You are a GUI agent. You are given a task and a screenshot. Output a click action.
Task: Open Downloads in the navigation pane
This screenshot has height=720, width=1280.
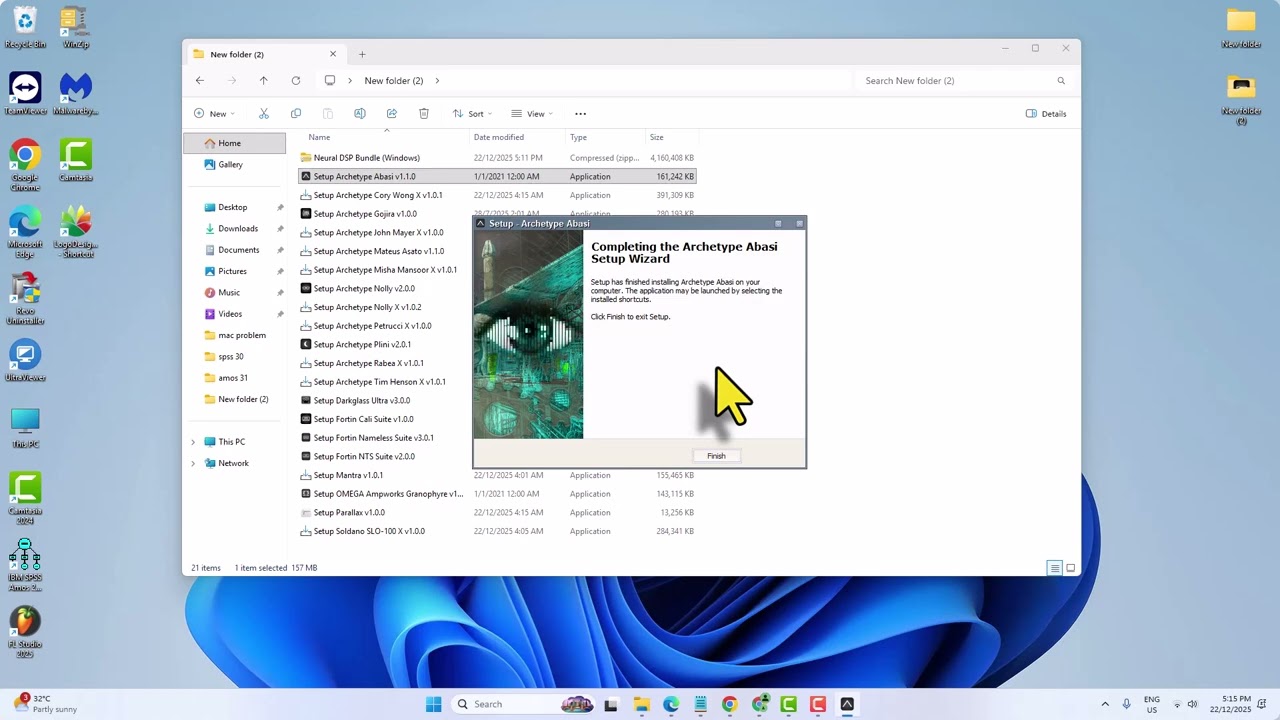click(238, 229)
